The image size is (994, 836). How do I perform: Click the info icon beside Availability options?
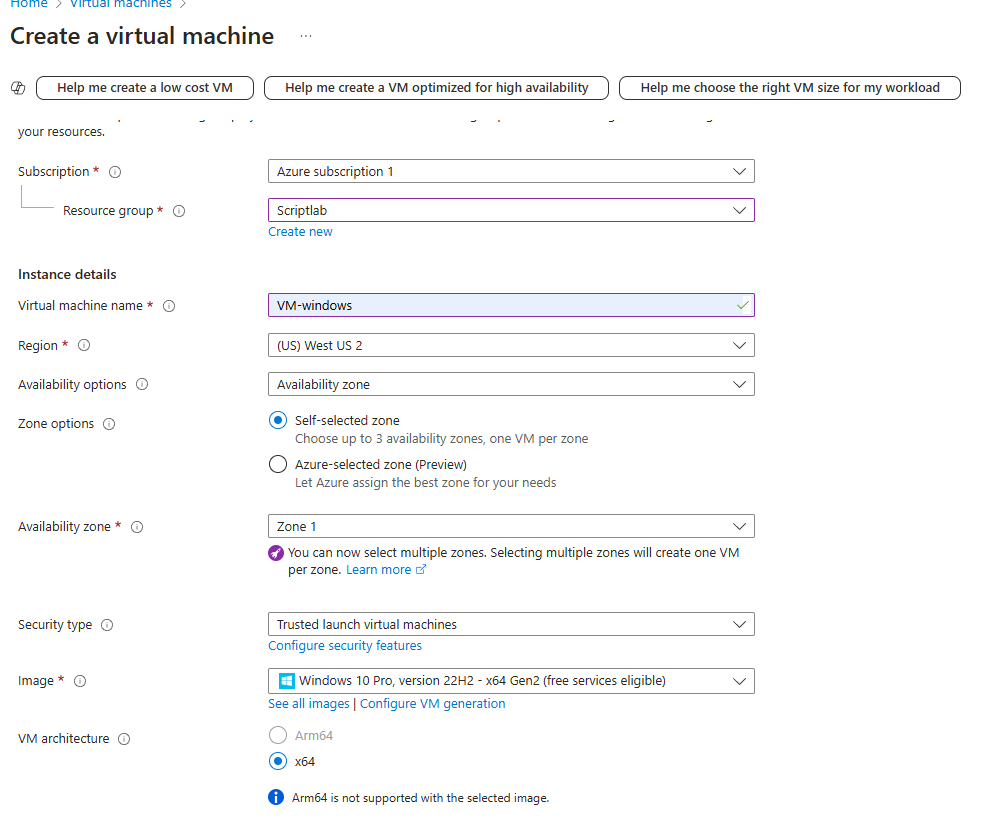click(x=142, y=385)
